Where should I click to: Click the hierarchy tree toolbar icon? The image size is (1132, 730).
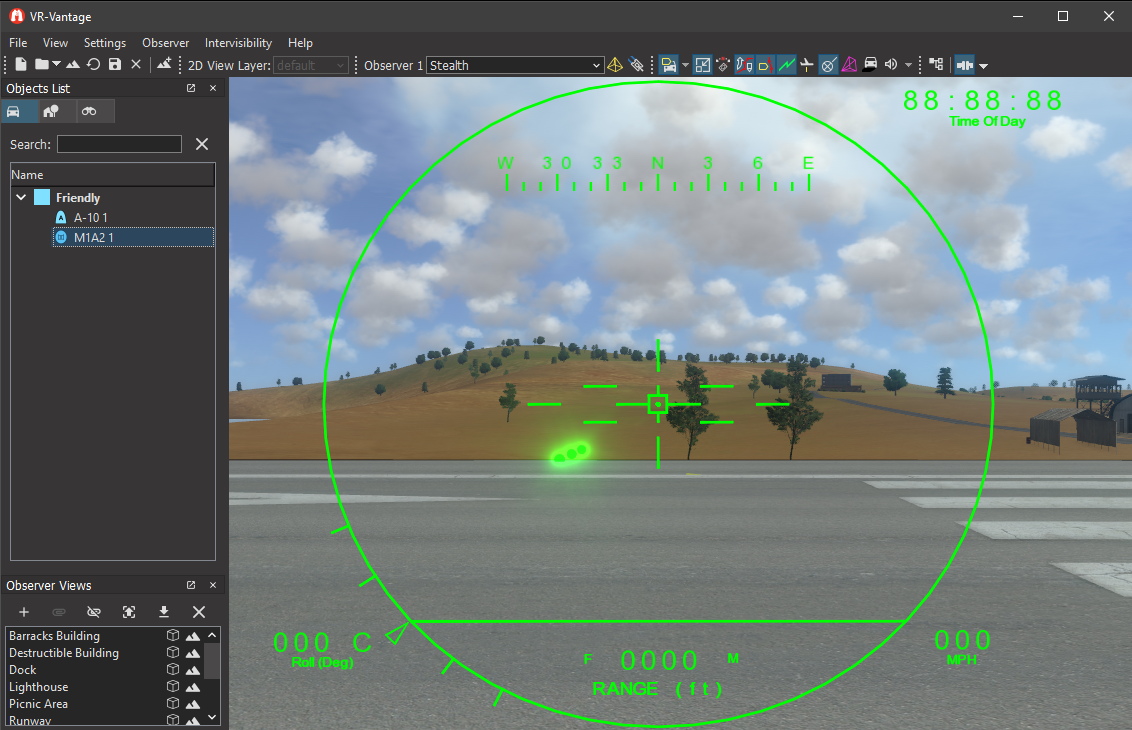[x=936, y=65]
